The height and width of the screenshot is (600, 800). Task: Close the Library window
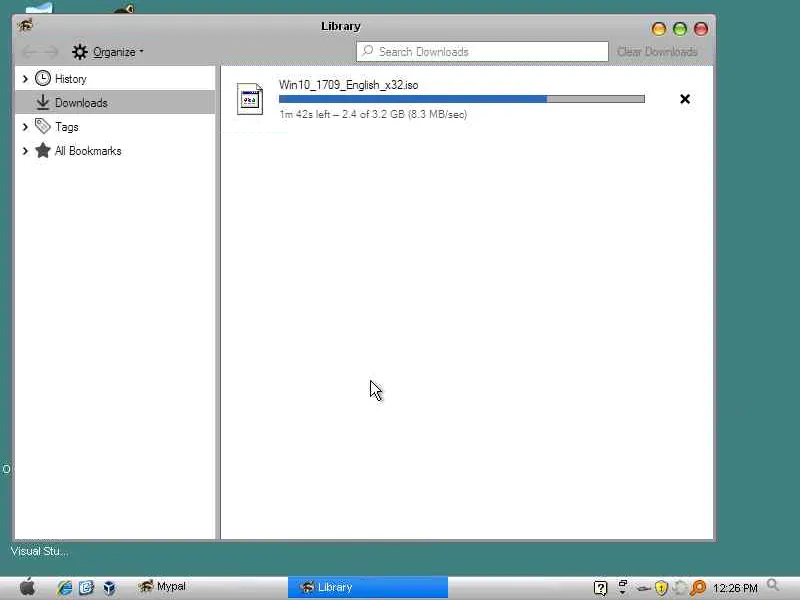pos(701,29)
